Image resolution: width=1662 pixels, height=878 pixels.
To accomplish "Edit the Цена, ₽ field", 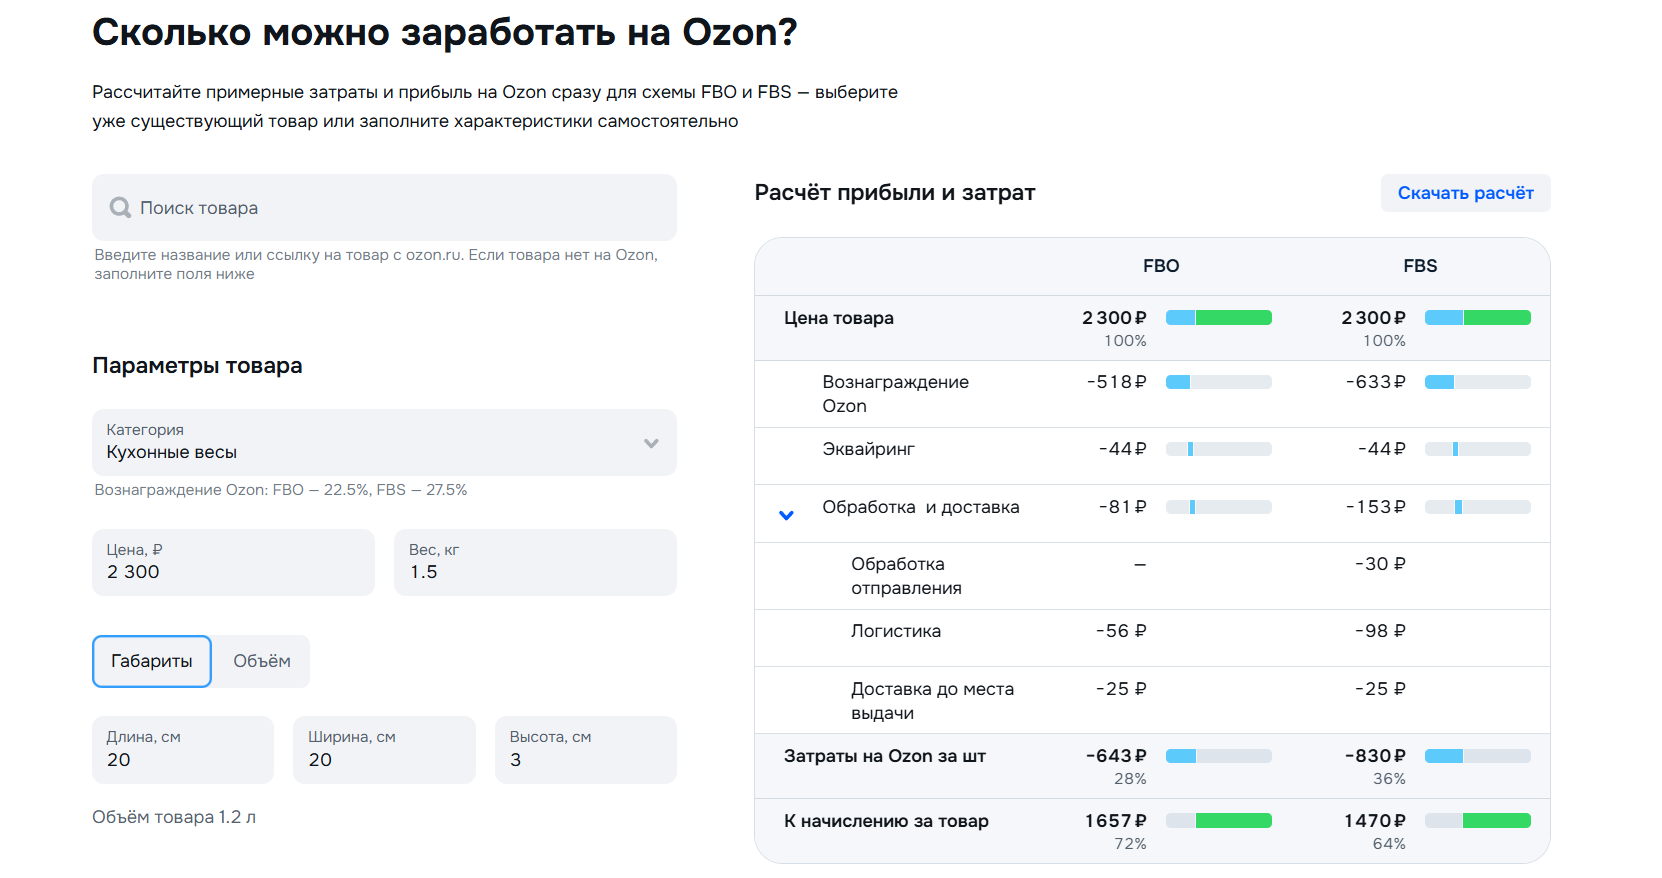I will 233,562.
